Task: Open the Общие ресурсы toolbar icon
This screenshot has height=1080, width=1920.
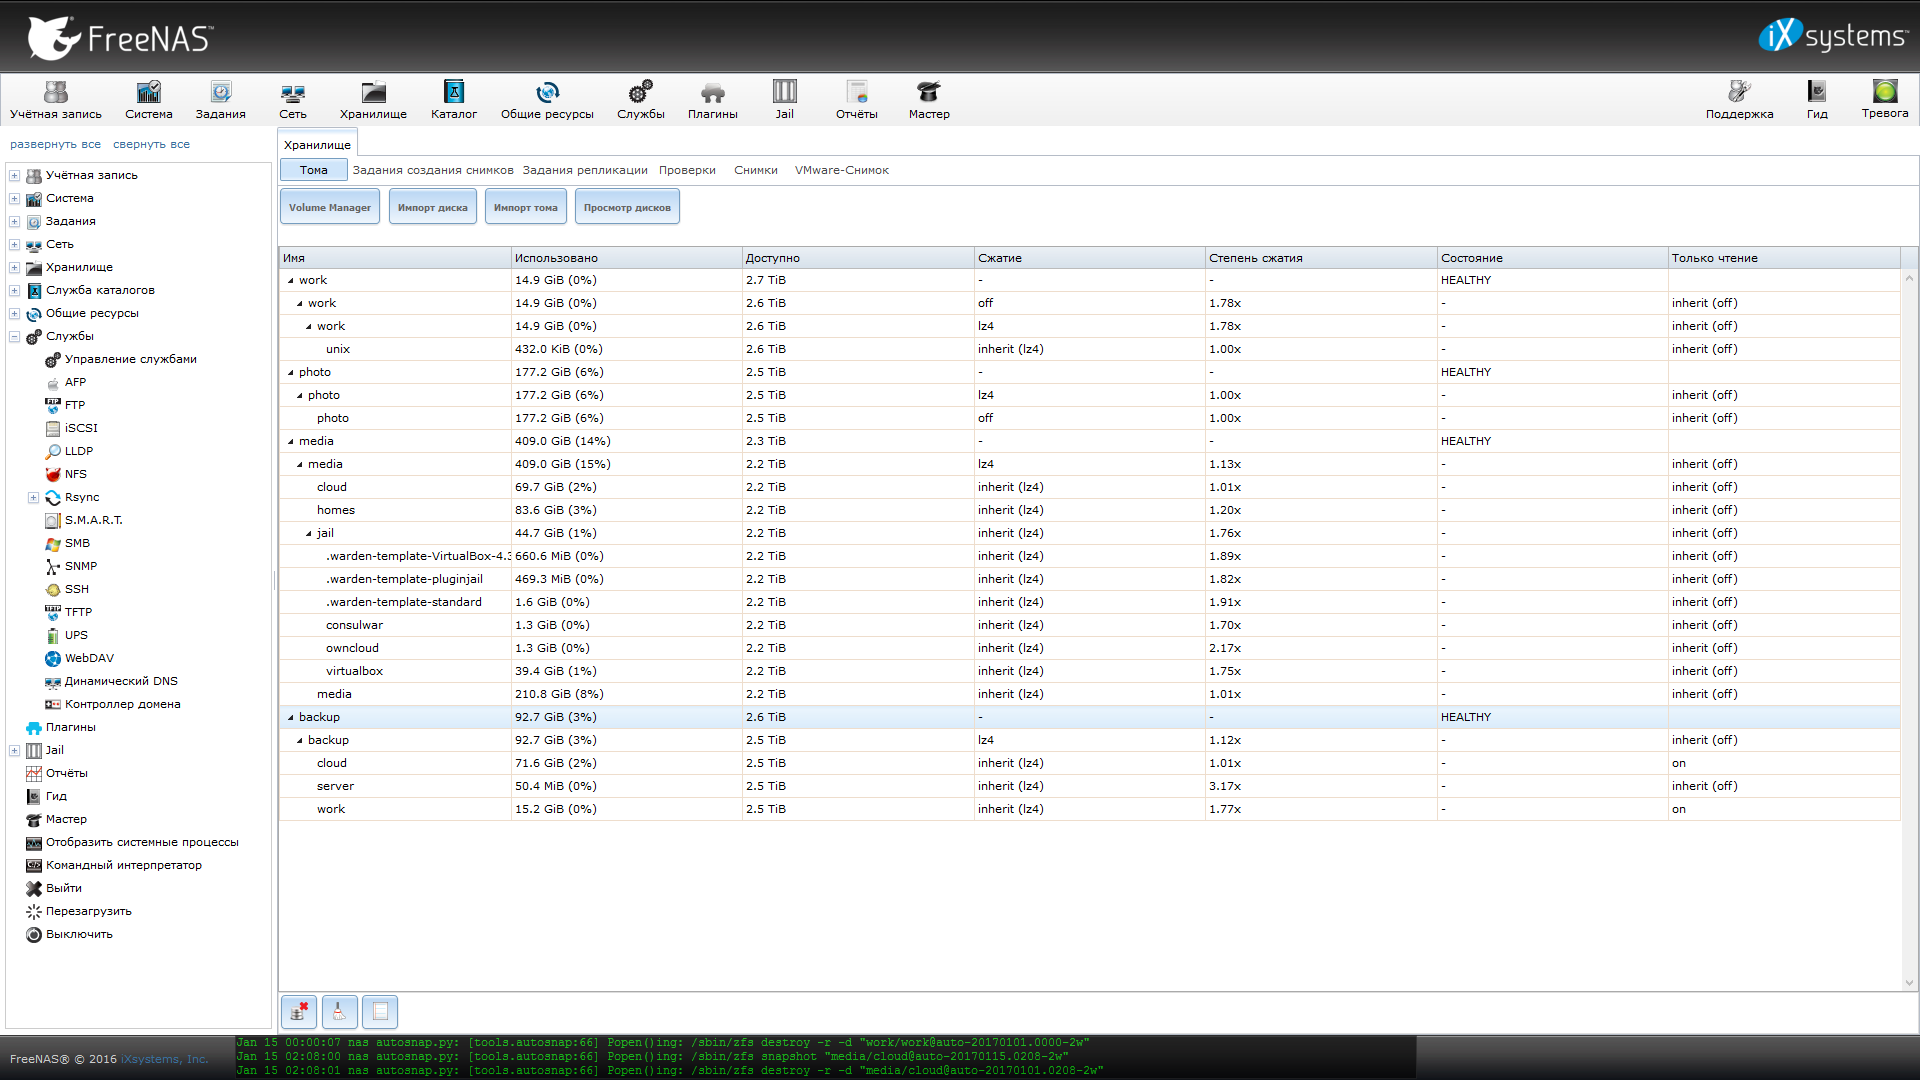Action: [547, 100]
